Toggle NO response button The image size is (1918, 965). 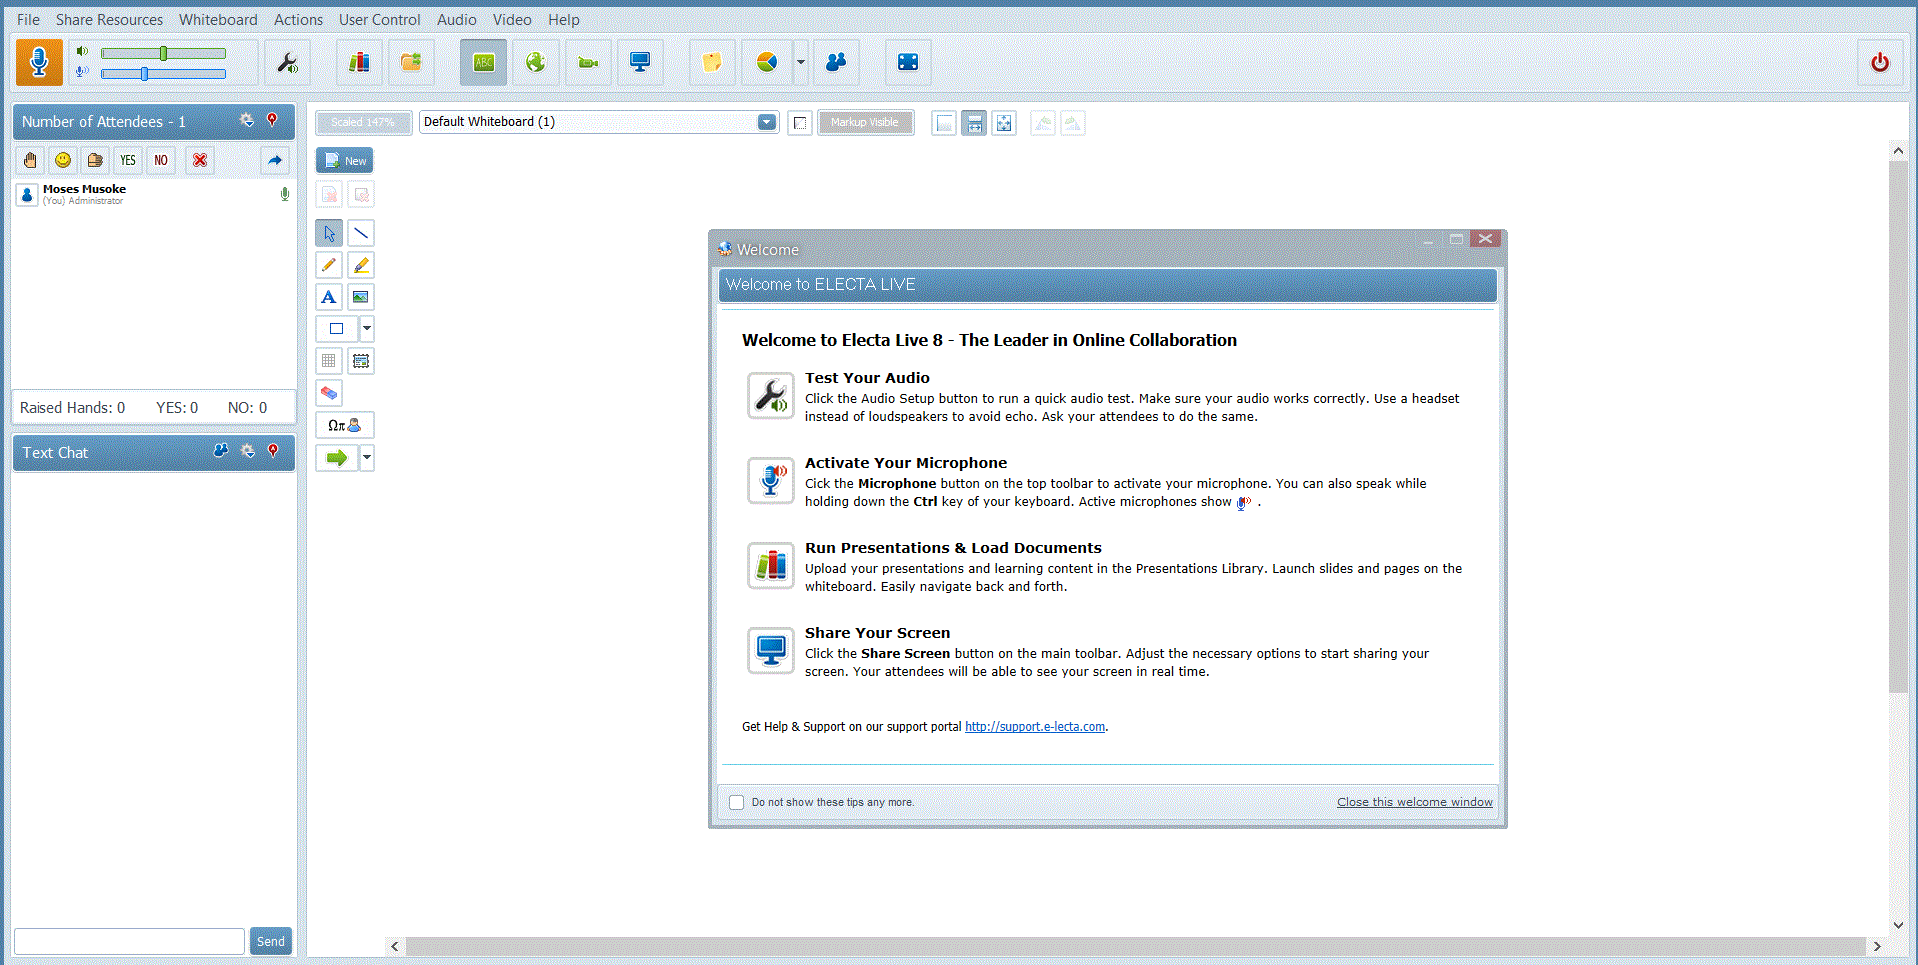pyautogui.click(x=161, y=160)
